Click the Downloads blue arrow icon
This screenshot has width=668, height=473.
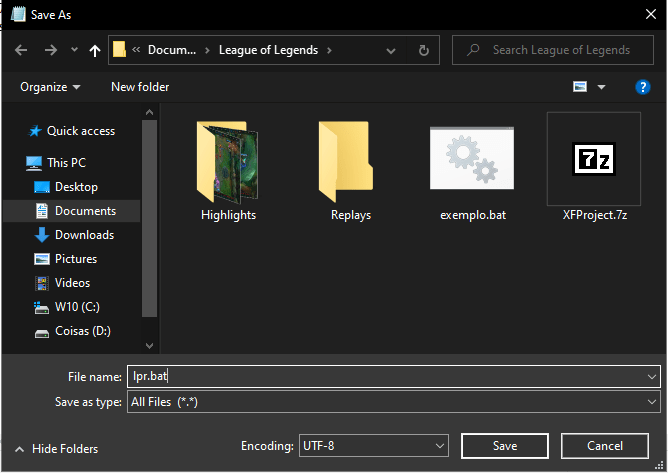(x=41, y=235)
